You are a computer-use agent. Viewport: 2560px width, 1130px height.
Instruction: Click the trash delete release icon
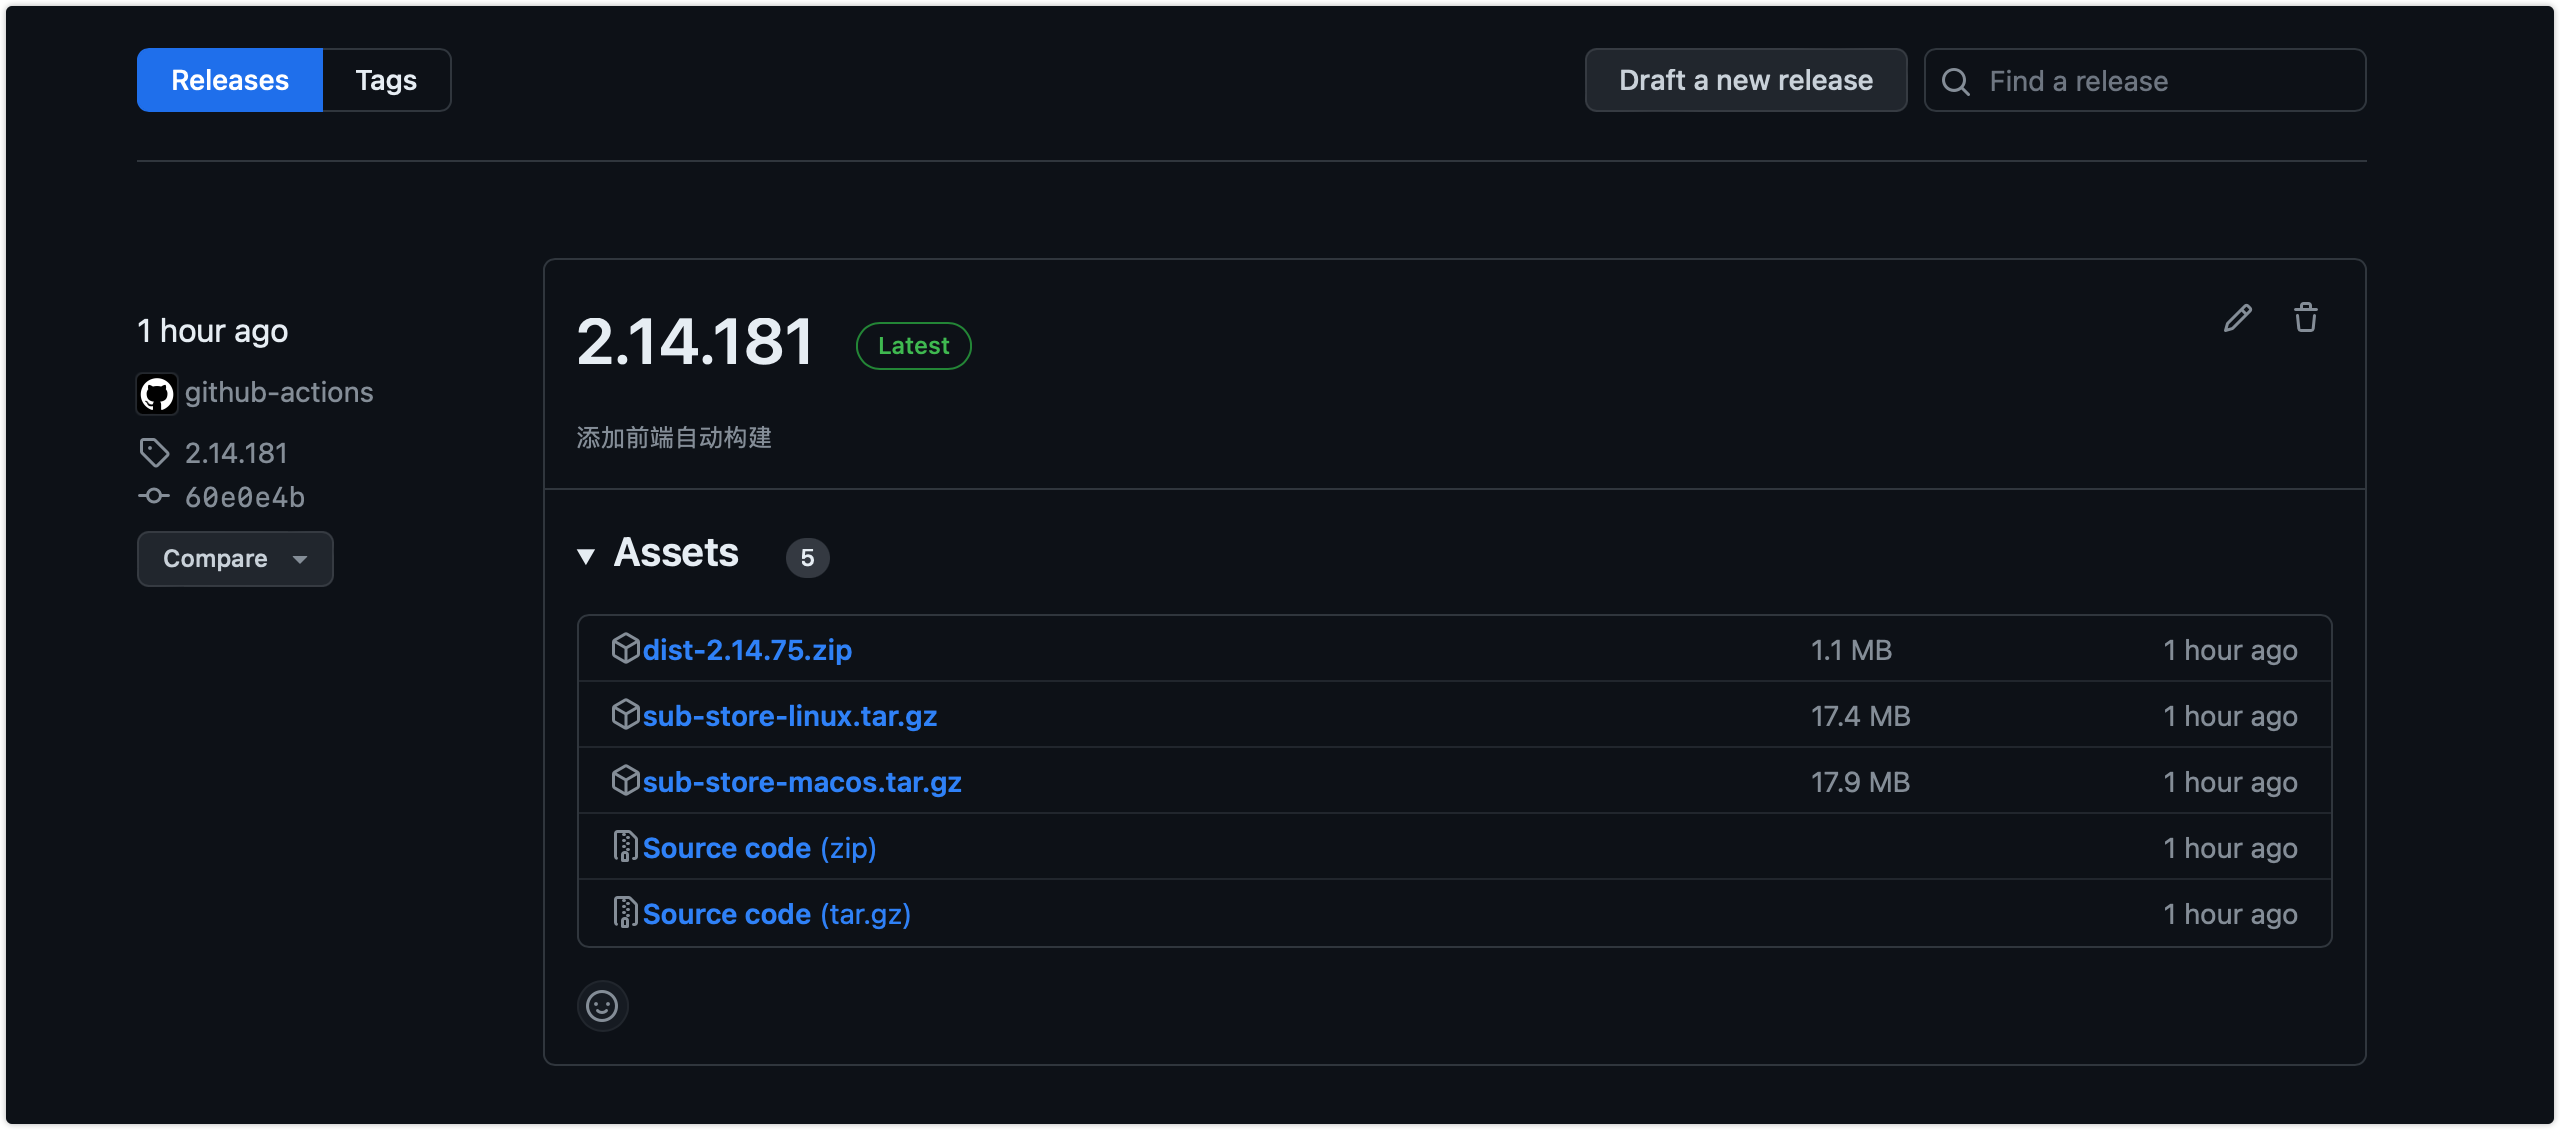click(2306, 318)
